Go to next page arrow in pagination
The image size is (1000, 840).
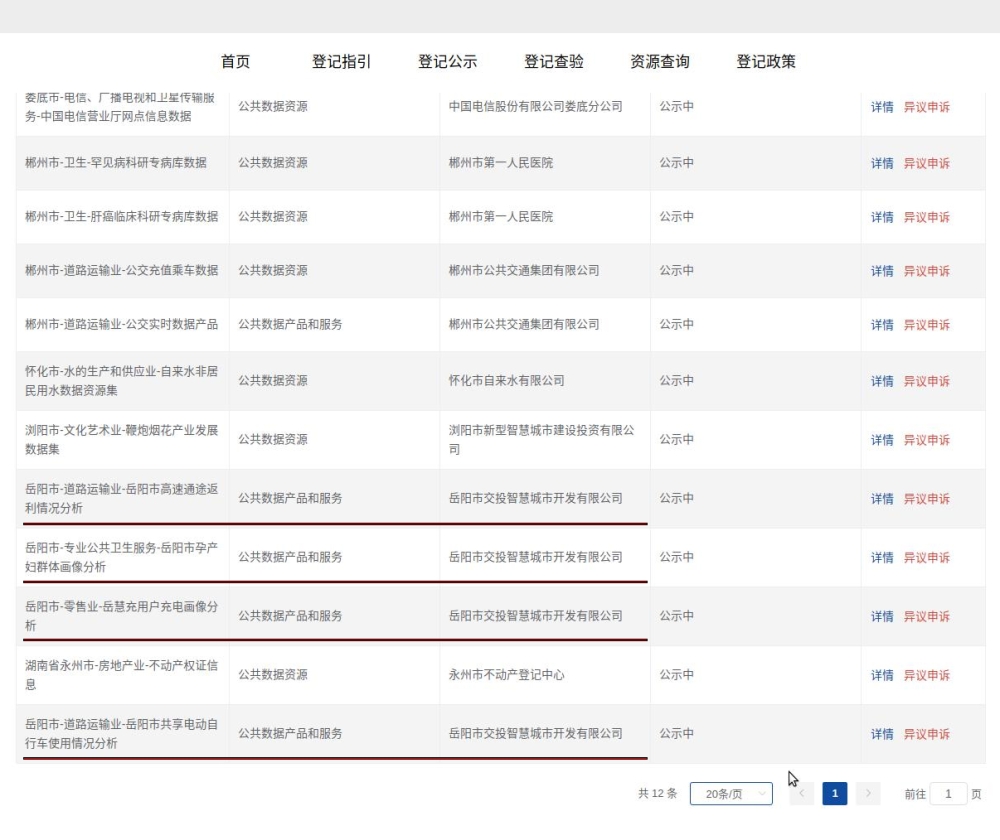pos(867,794)
